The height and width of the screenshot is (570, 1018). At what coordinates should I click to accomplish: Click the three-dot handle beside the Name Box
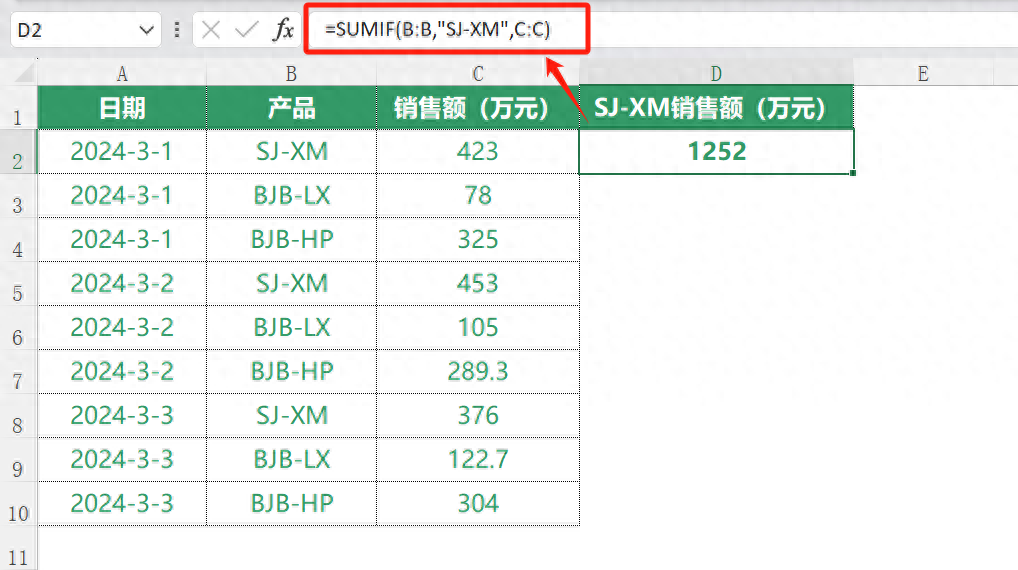177,30
